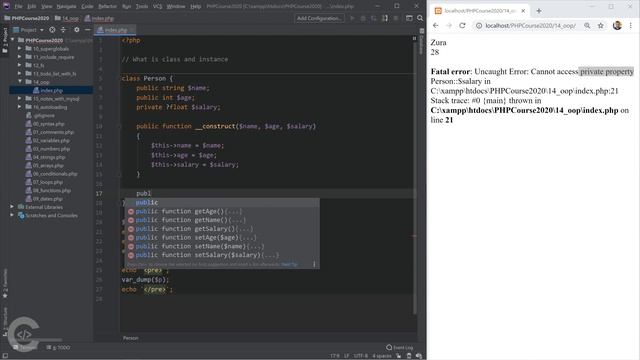
Task: Open the Event Log in status bar
Action: coord(400,347)
